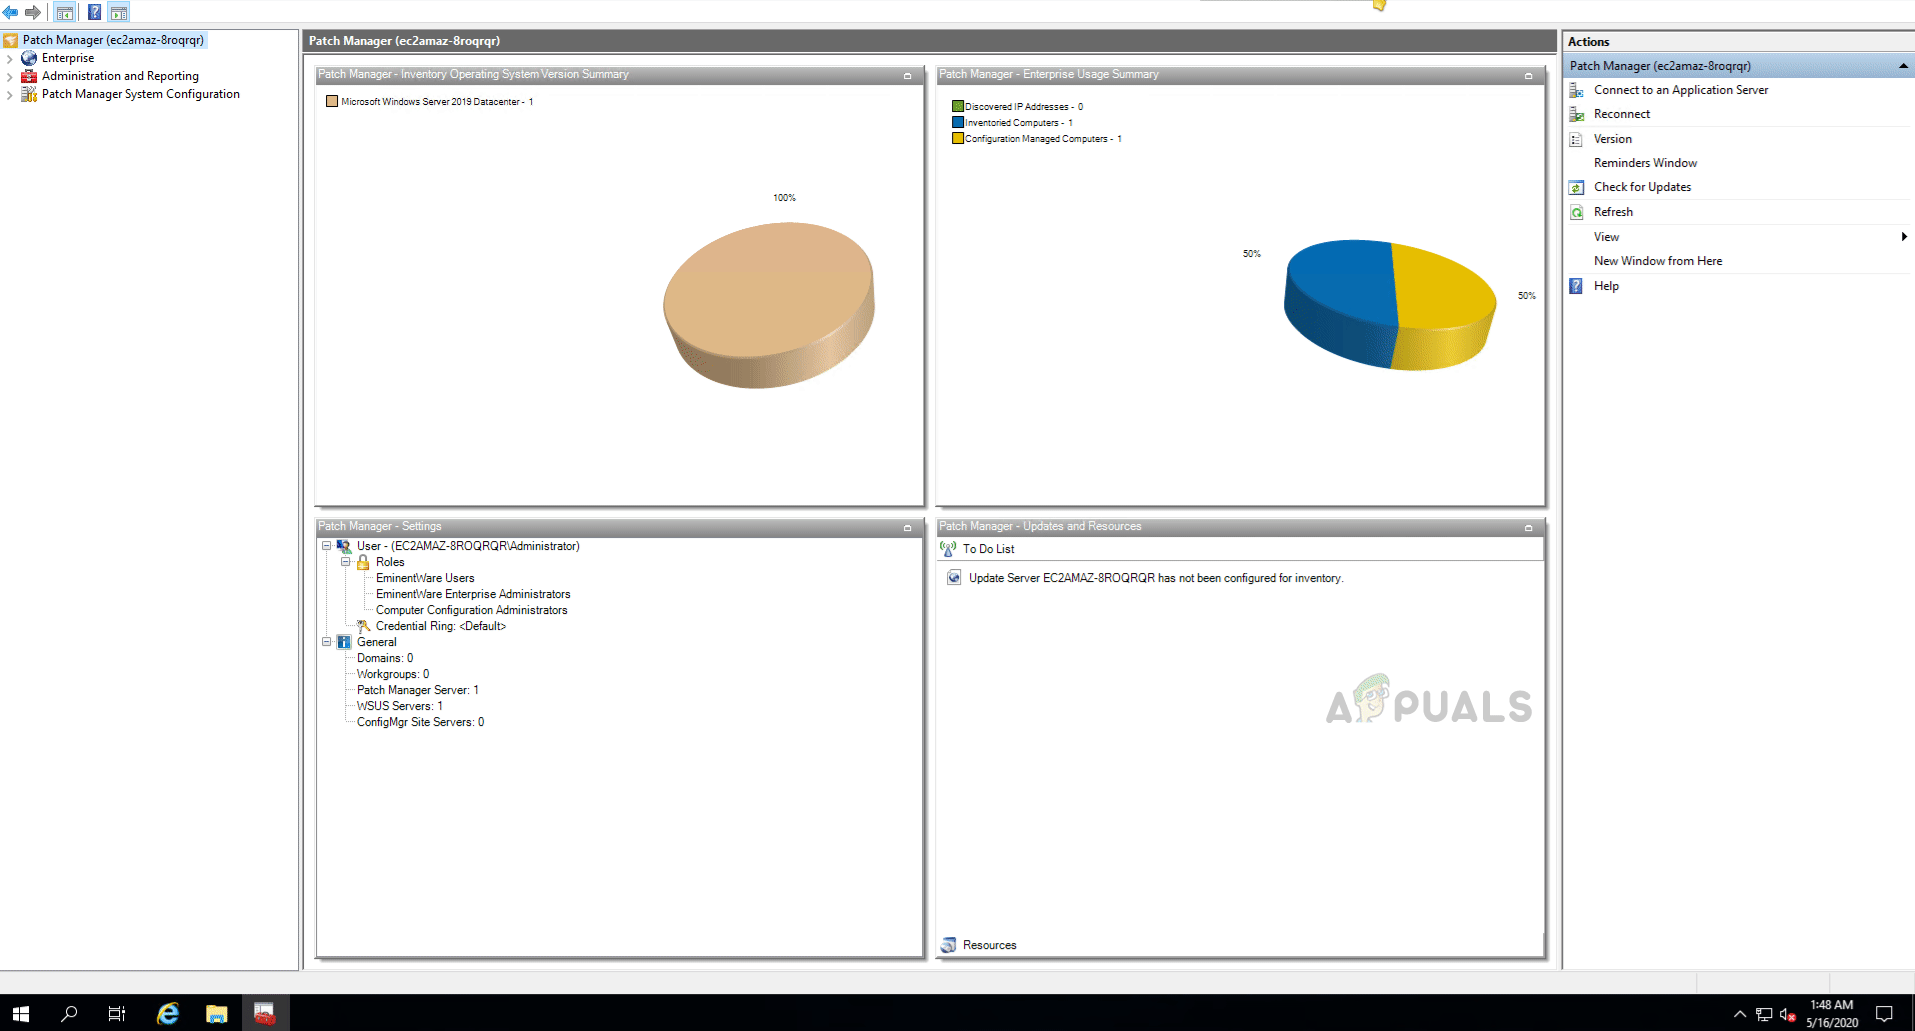This screenshot has width=1915, height=1031.
Task: Click the Check for Updates action label
Action: (1642, 187)
